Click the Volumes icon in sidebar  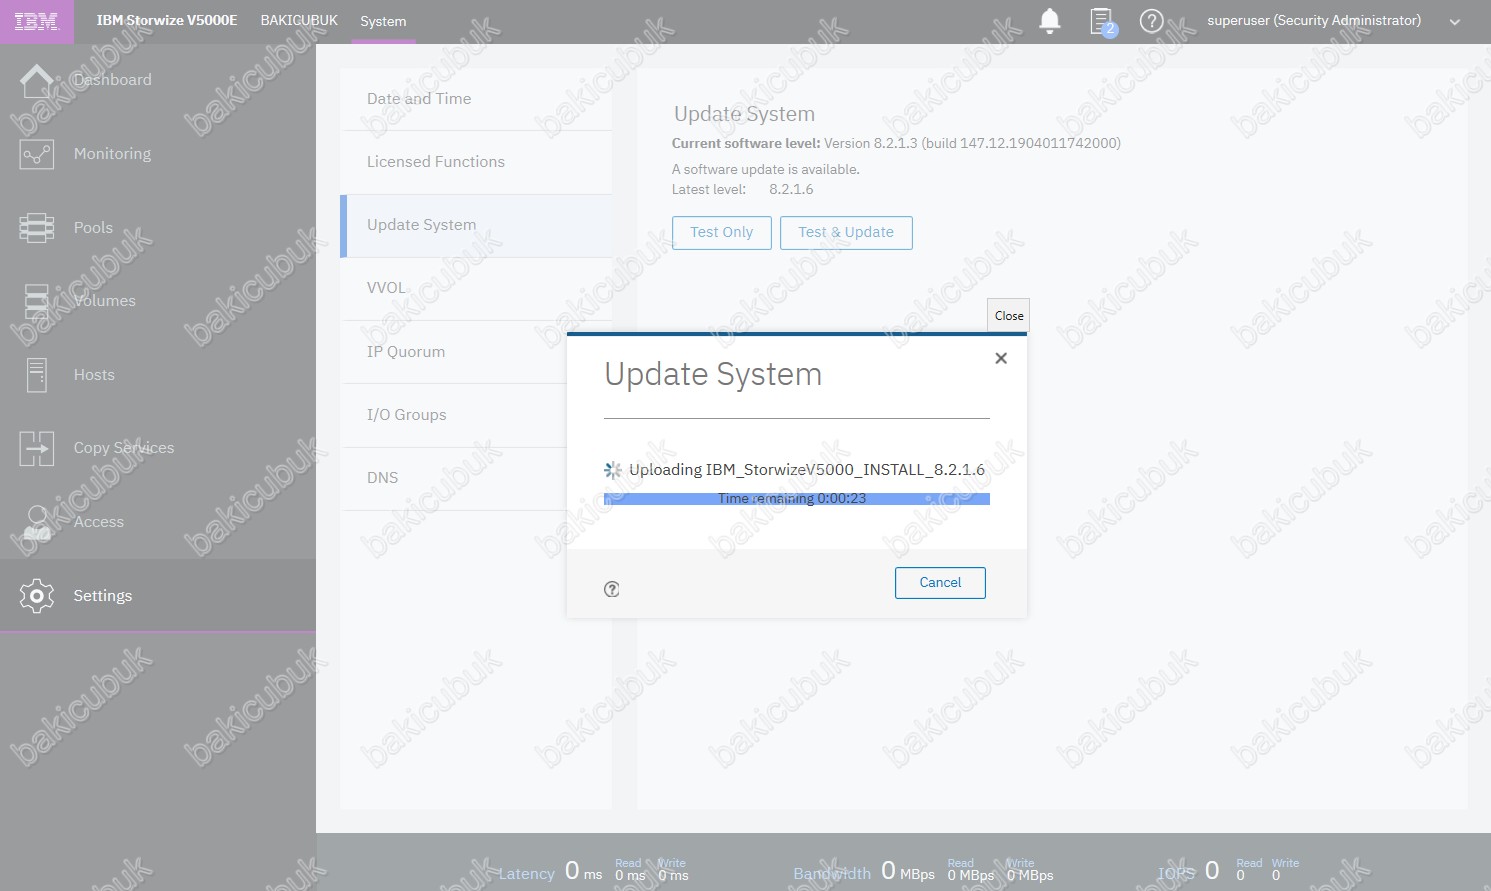pyautogui.click(x=37, y=301)
